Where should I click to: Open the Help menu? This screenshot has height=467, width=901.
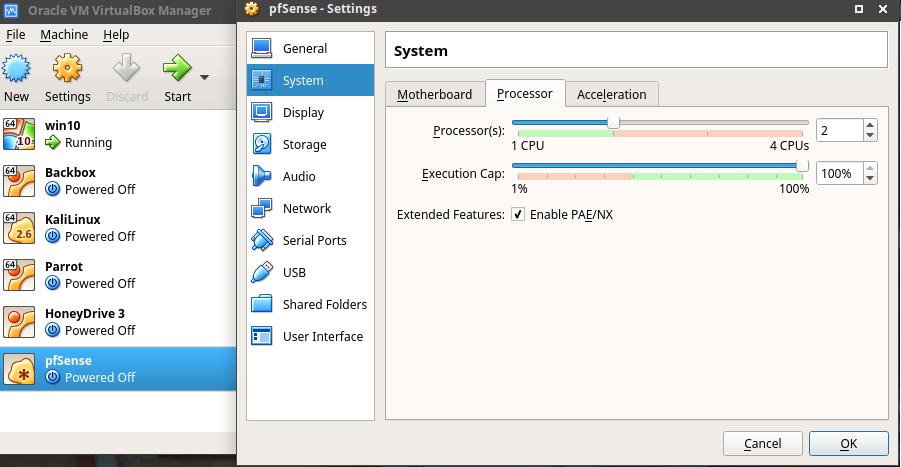[x=116, y=34]
